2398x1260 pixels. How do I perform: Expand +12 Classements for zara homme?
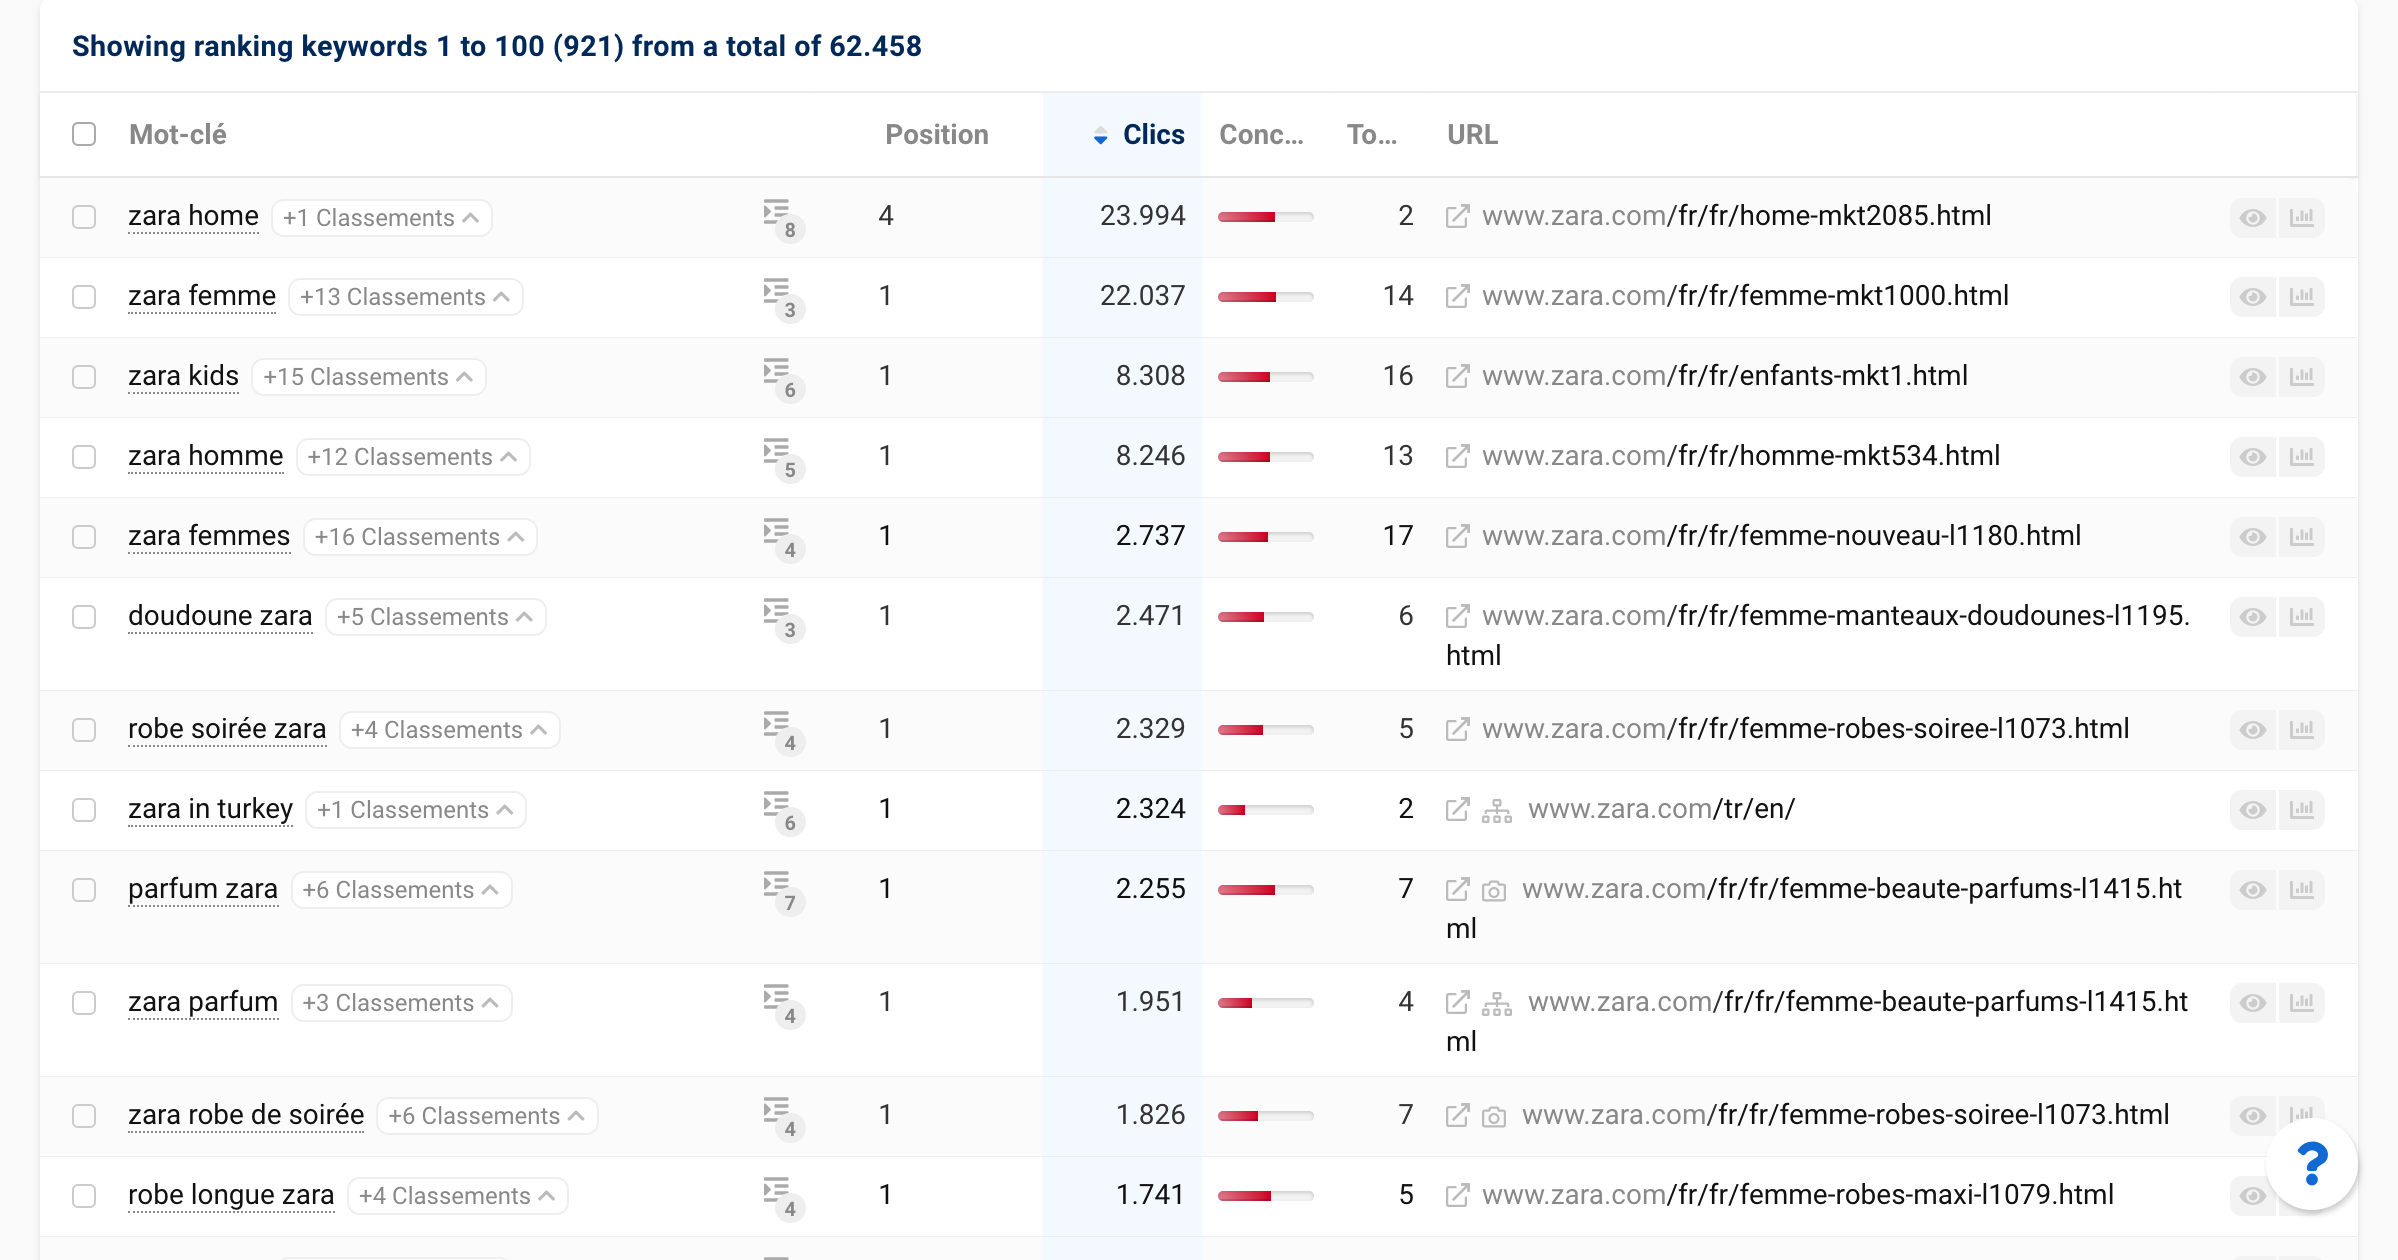click(x=413, y=457)
